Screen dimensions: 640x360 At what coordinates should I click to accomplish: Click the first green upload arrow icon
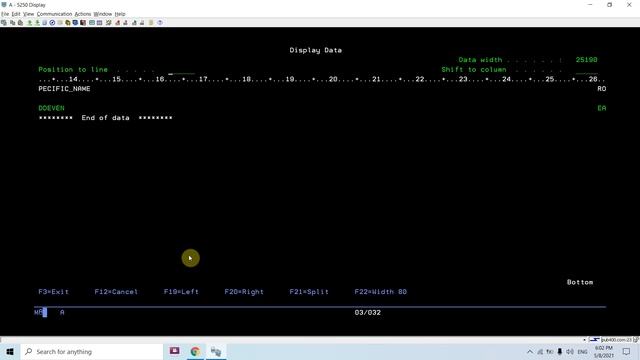click(x=29, y=22)
